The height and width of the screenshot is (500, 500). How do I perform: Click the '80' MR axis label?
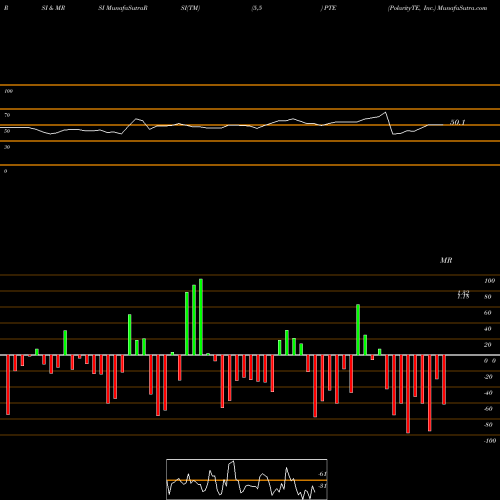tap(488, 297)
